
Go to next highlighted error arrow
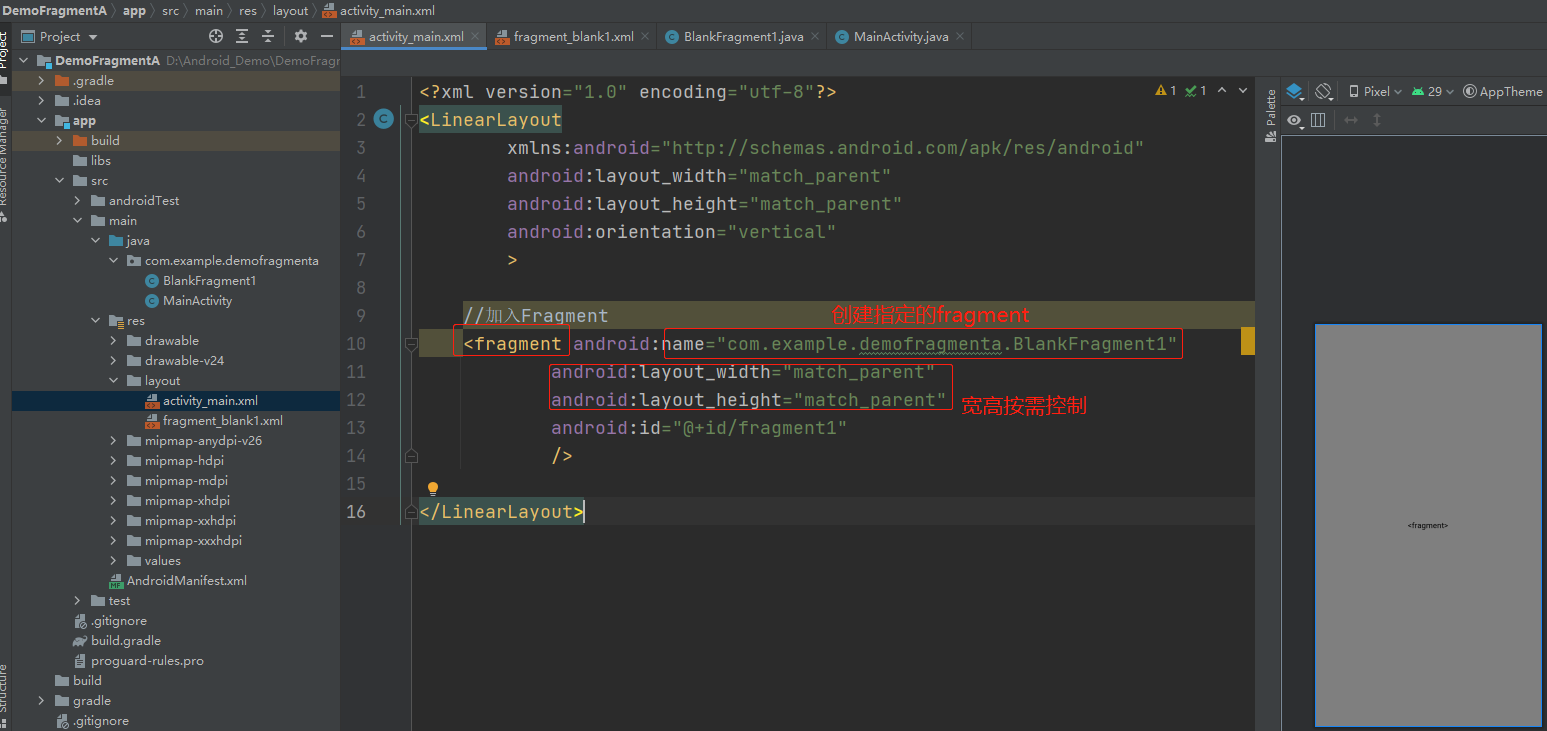coord(1243,91)
